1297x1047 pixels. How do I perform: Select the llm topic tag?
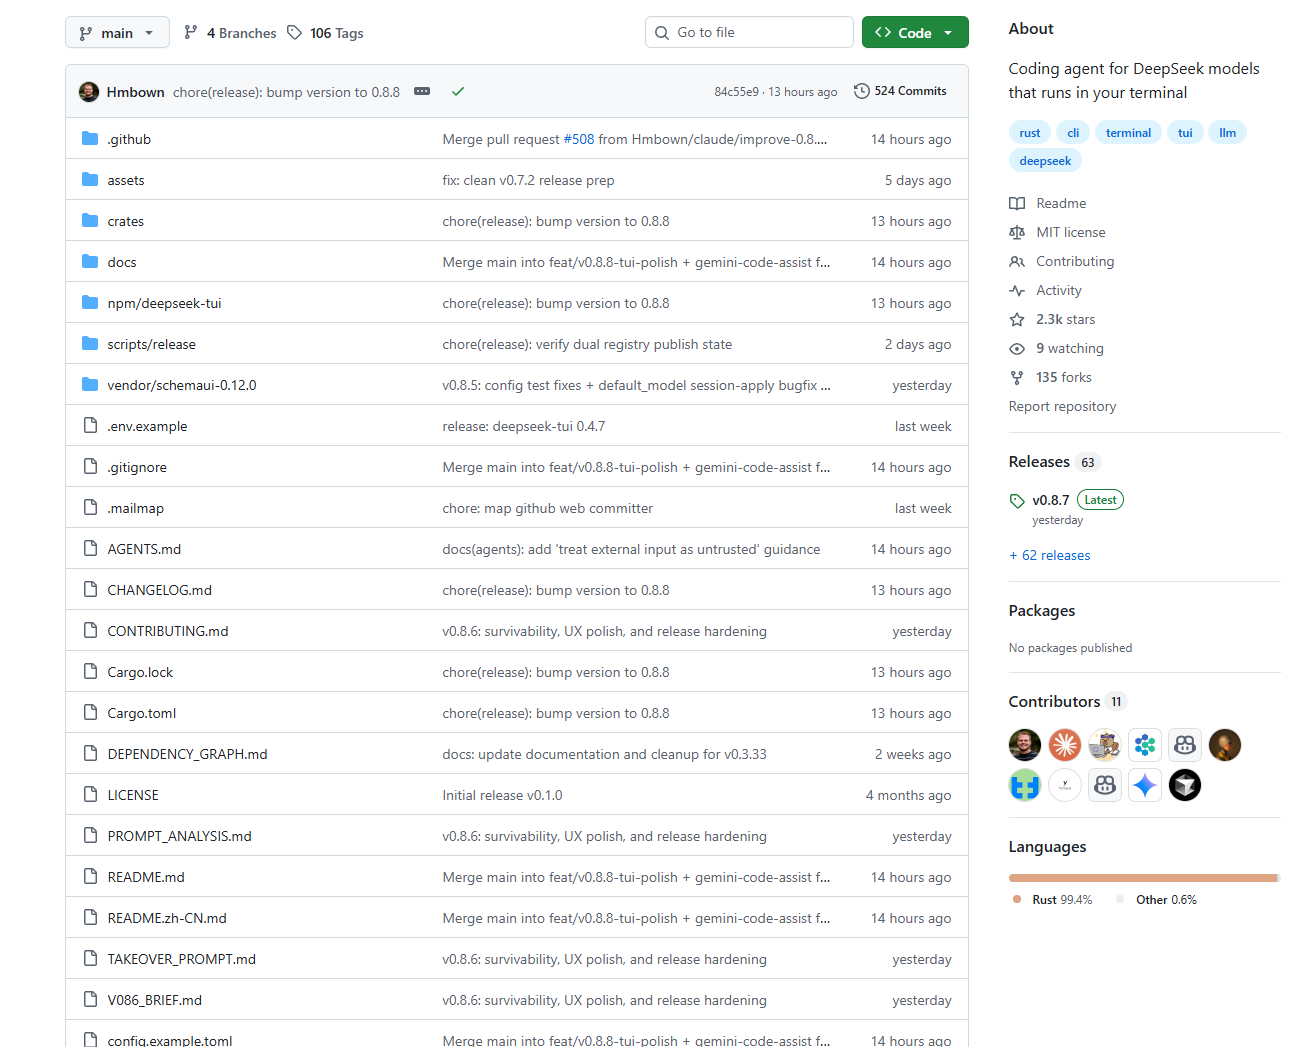pyautogui.click(x=1228, y=133)
